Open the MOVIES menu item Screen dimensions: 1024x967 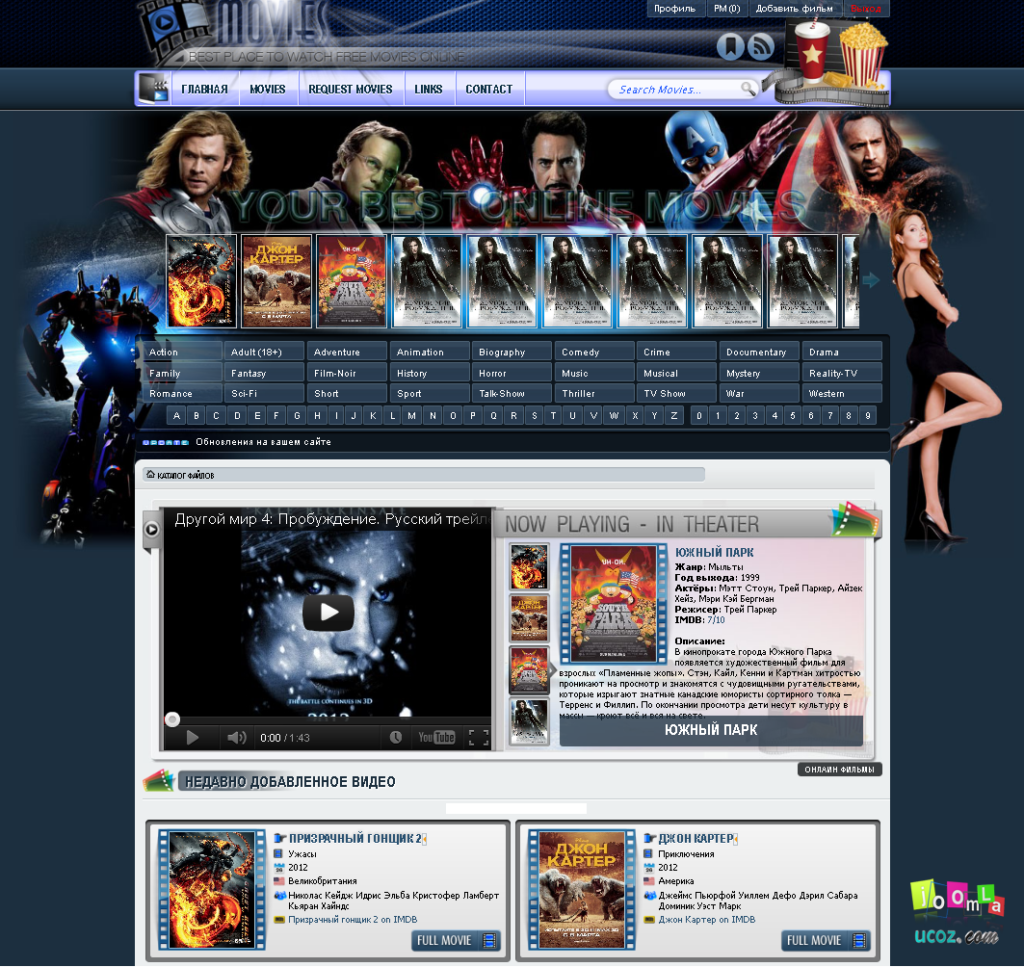tap(268, 89)
